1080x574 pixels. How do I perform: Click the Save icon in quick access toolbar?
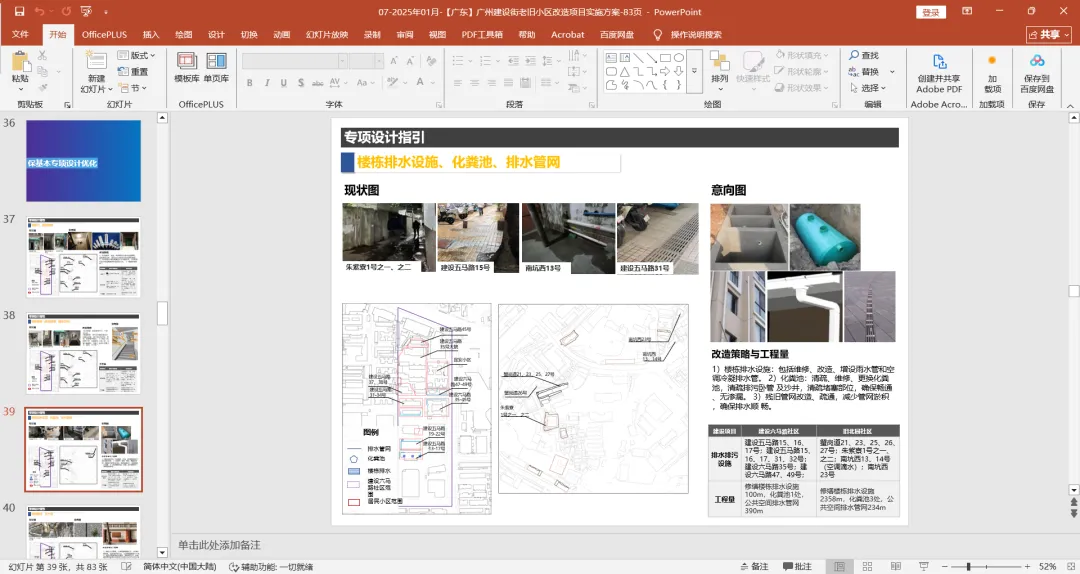tap(19, 11)
